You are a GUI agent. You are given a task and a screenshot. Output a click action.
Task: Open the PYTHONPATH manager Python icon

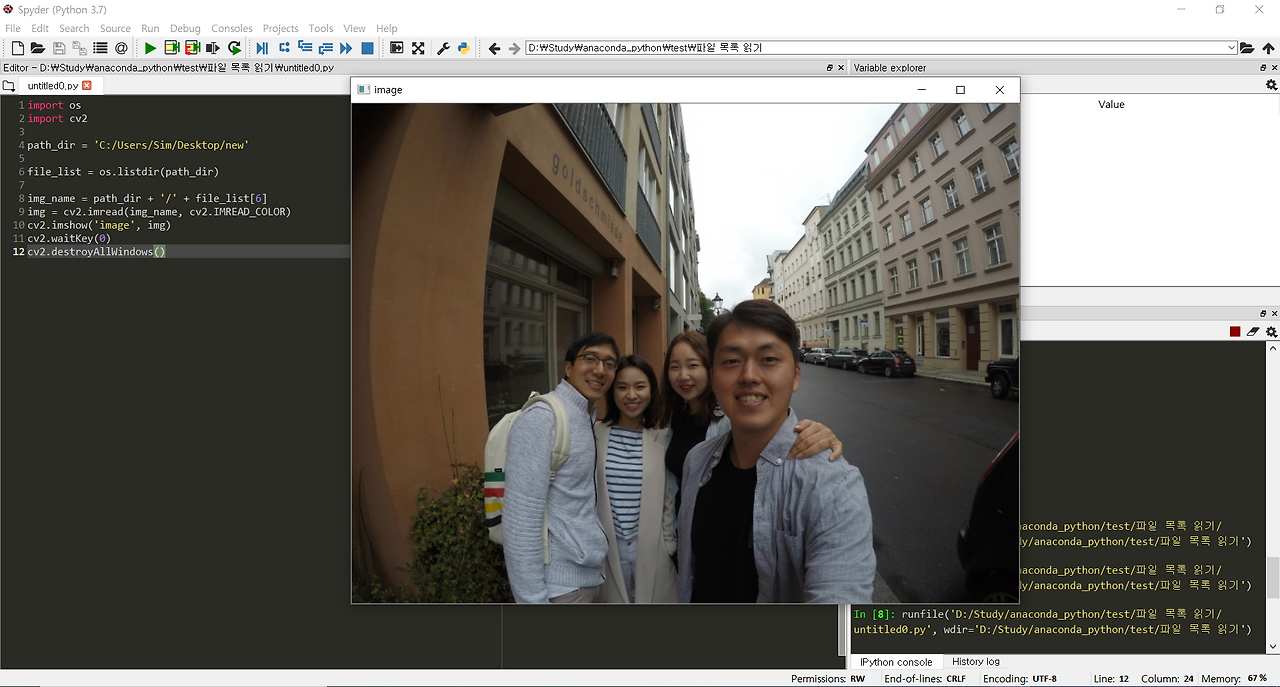point(464,48)
